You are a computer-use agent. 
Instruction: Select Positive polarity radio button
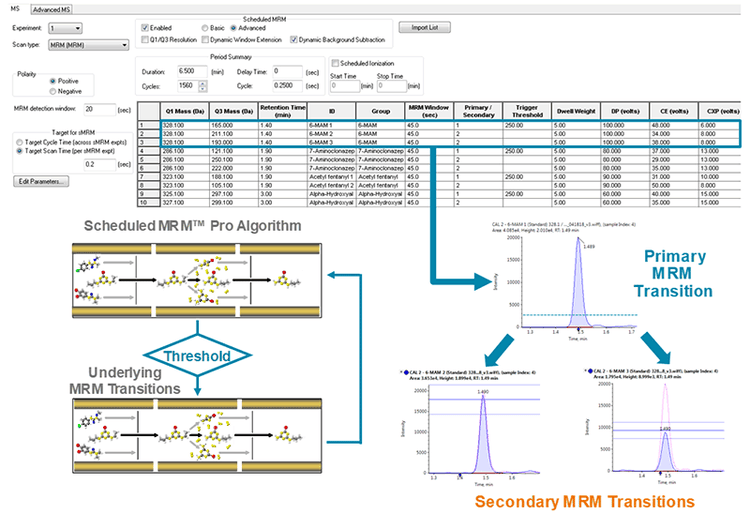tap(51, 80)
